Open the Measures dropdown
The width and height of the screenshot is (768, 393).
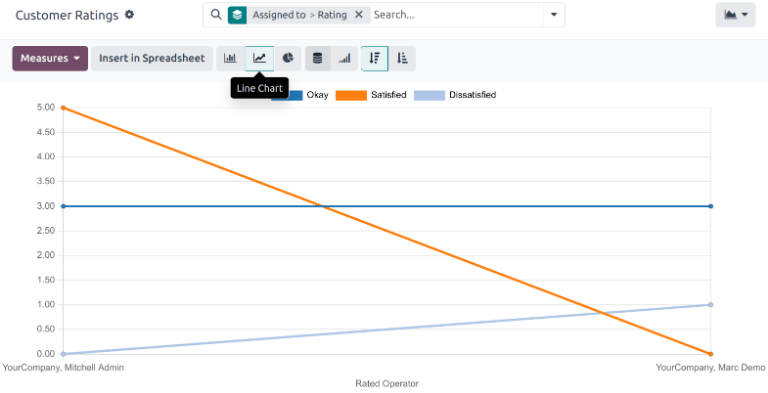[50, 58]
